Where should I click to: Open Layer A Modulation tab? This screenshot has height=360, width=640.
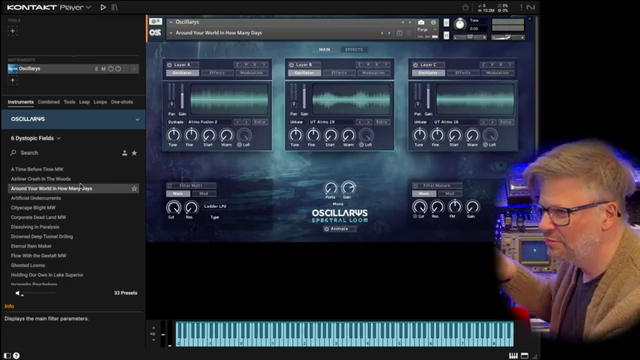tap(251, 73)
